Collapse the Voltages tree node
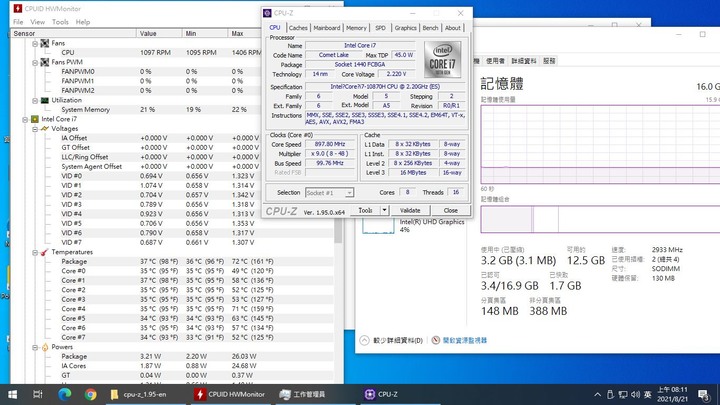The width and height of the screenshot is (720, 405). pos(35,129)
